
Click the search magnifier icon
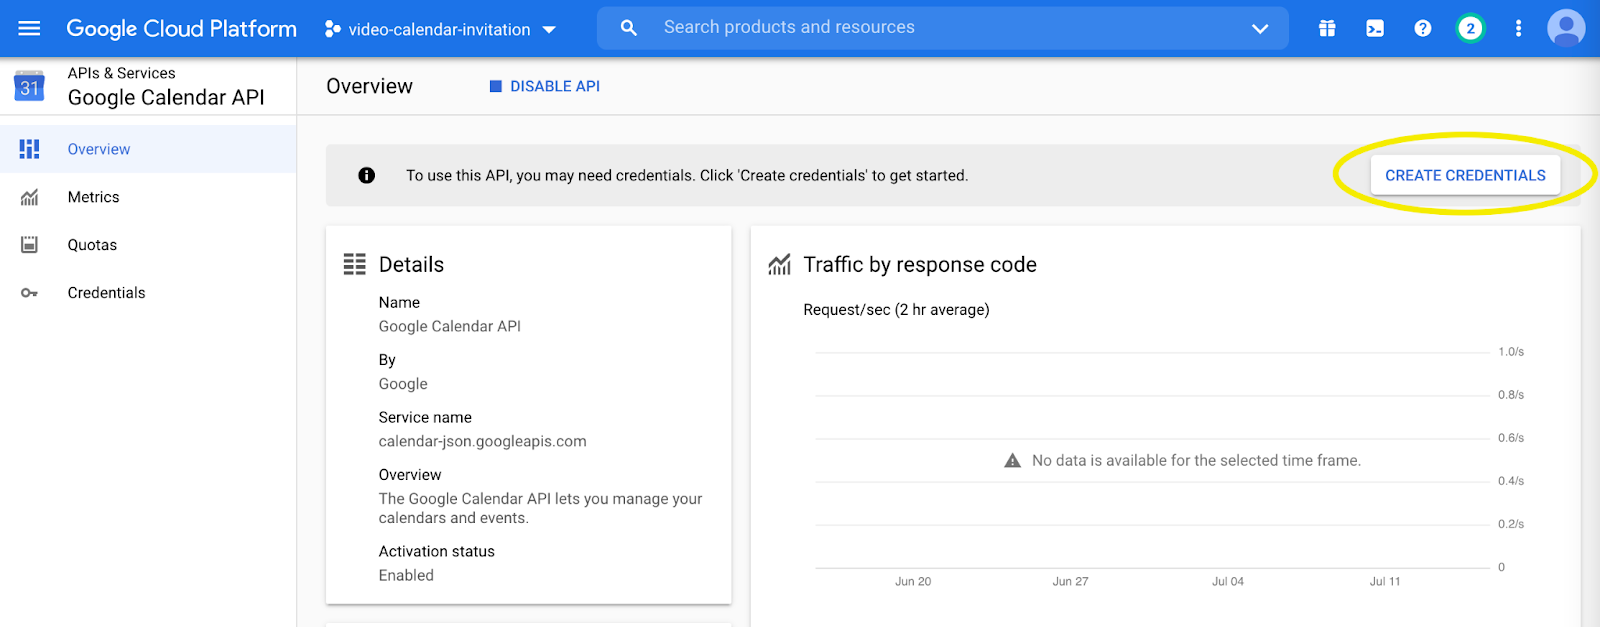point(629,28)
